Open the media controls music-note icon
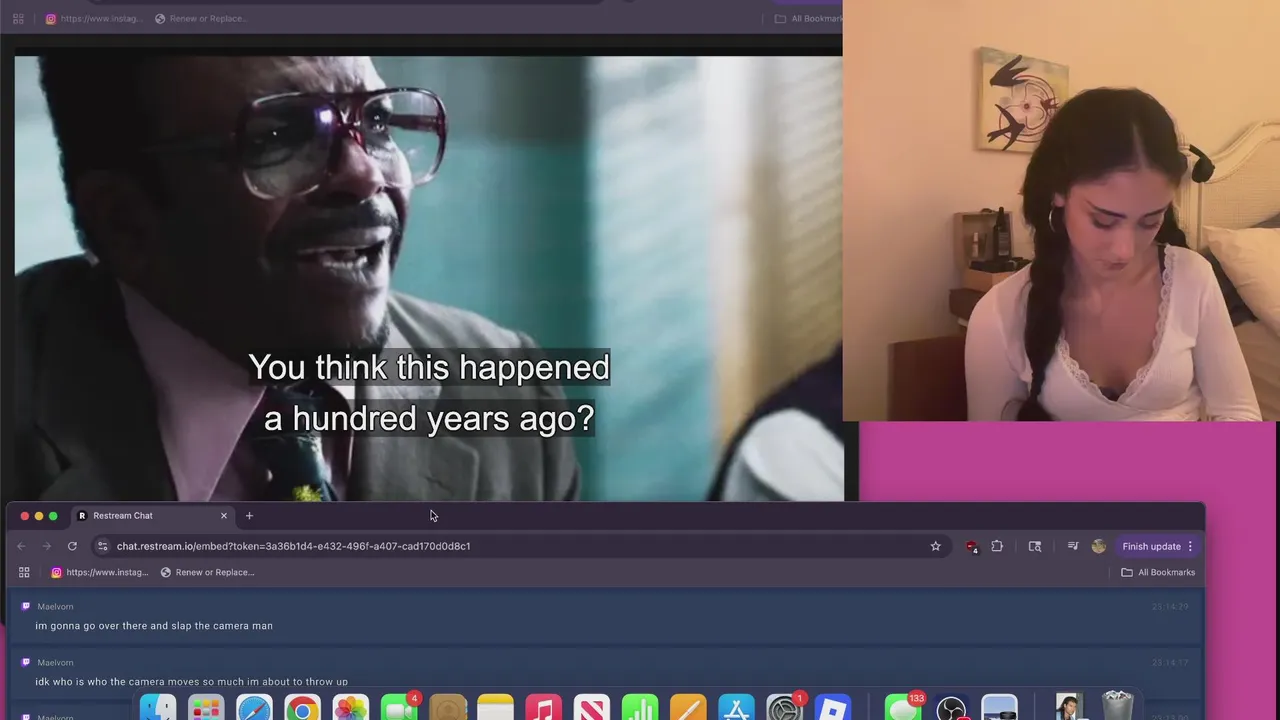 click(1073, 546)
